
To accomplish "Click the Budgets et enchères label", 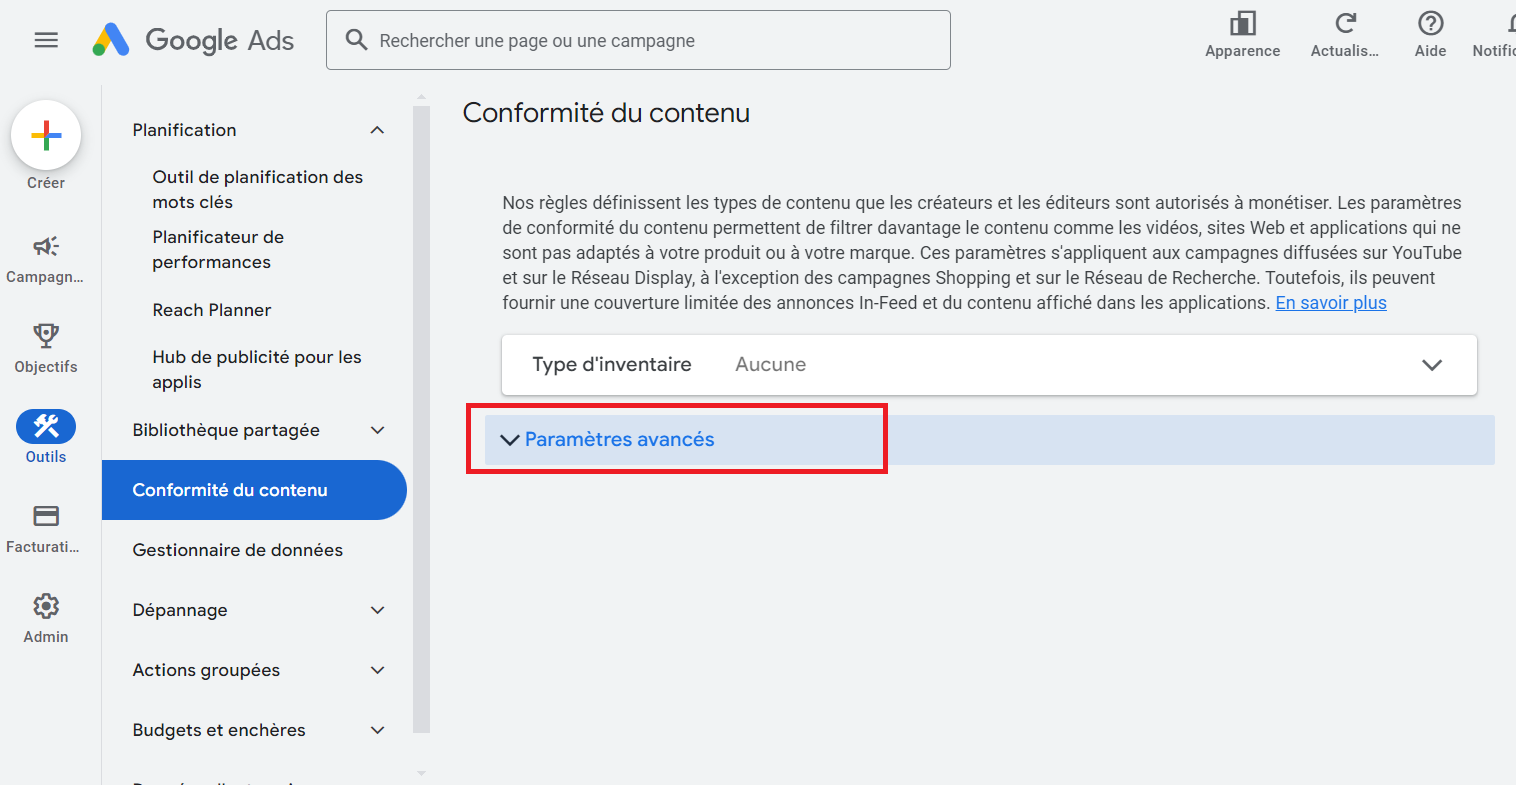I will pyautogui.click(x=219, y=730).
